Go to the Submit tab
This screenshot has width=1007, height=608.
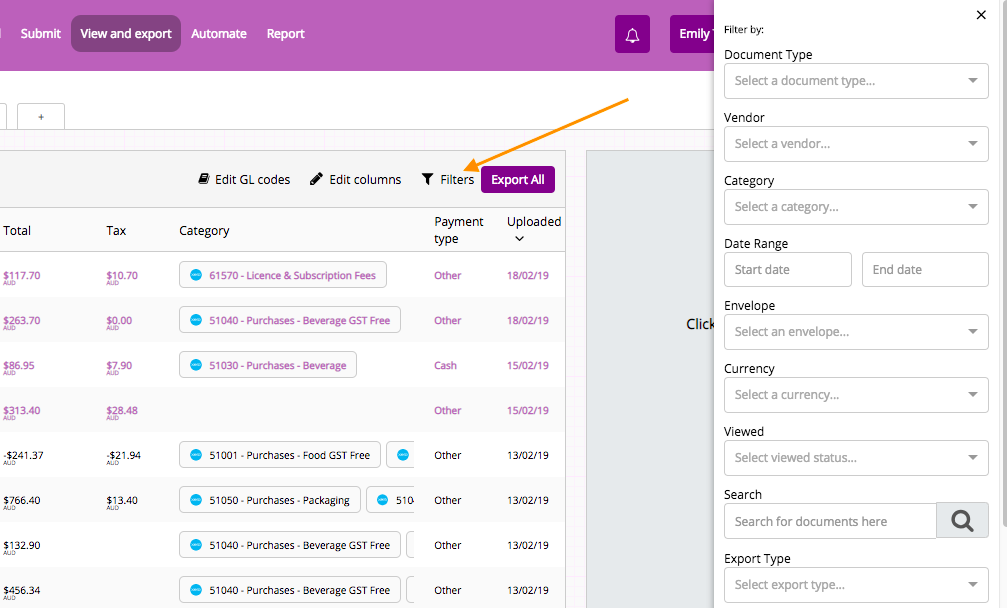[40, 33]
